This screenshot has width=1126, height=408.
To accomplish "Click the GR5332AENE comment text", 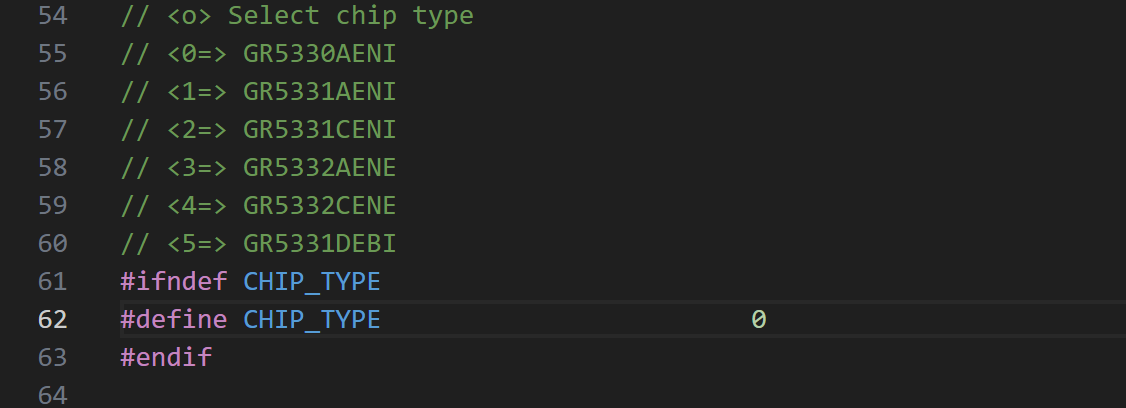I will click(319, 168).
